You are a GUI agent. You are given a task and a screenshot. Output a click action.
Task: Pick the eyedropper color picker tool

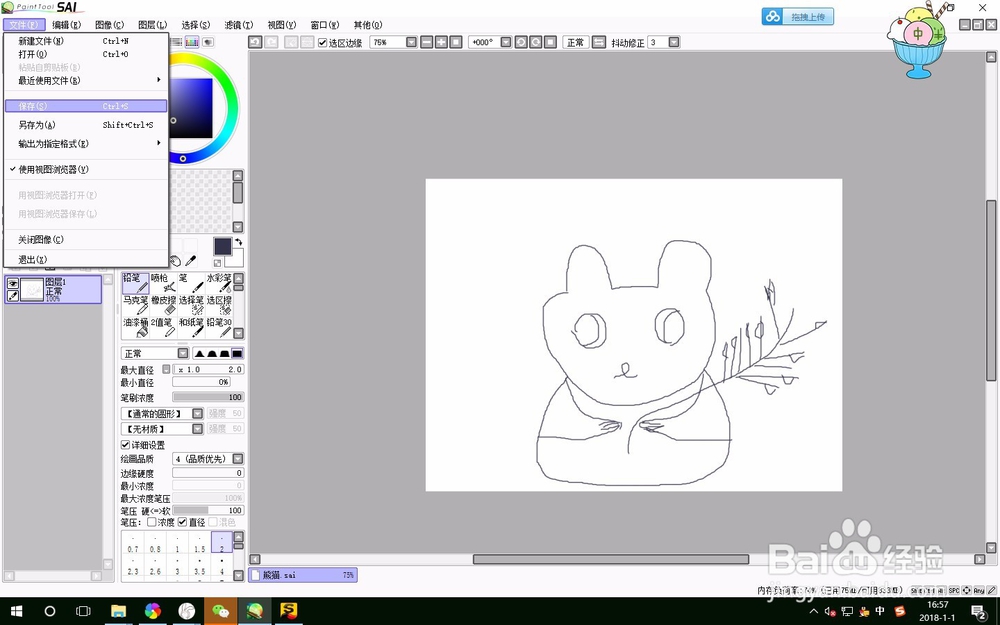190,261
